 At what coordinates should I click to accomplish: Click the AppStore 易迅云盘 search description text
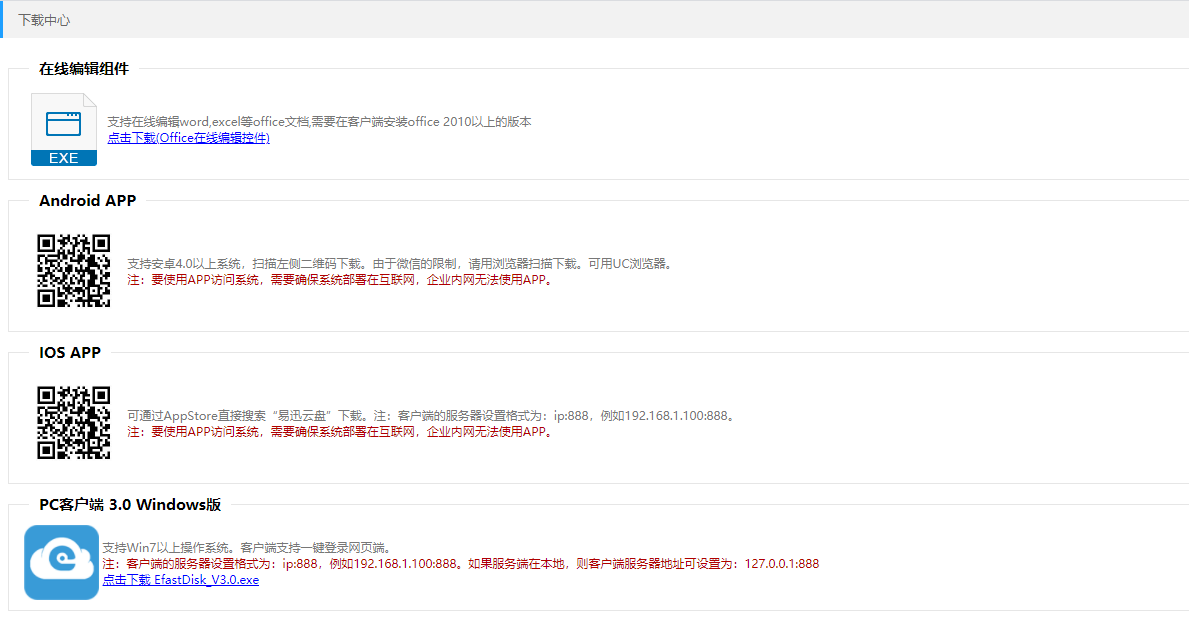point(432,415)
